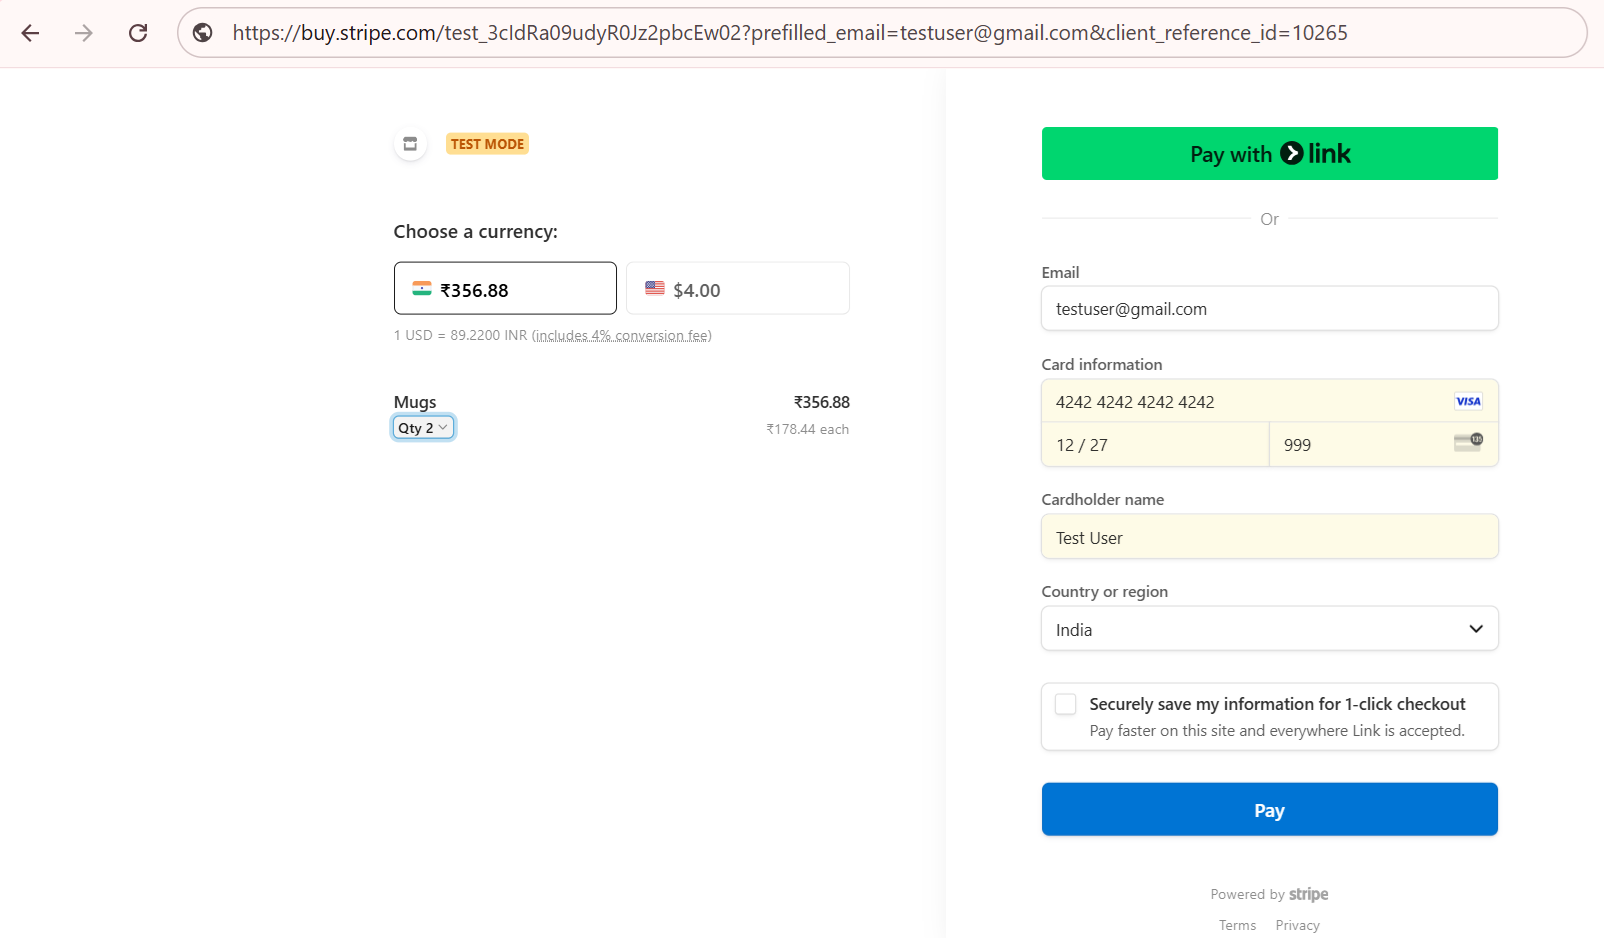The image size is (1604, 938).
Task: Click the ₹178.44 each price text
Action: tap(807, 429)
